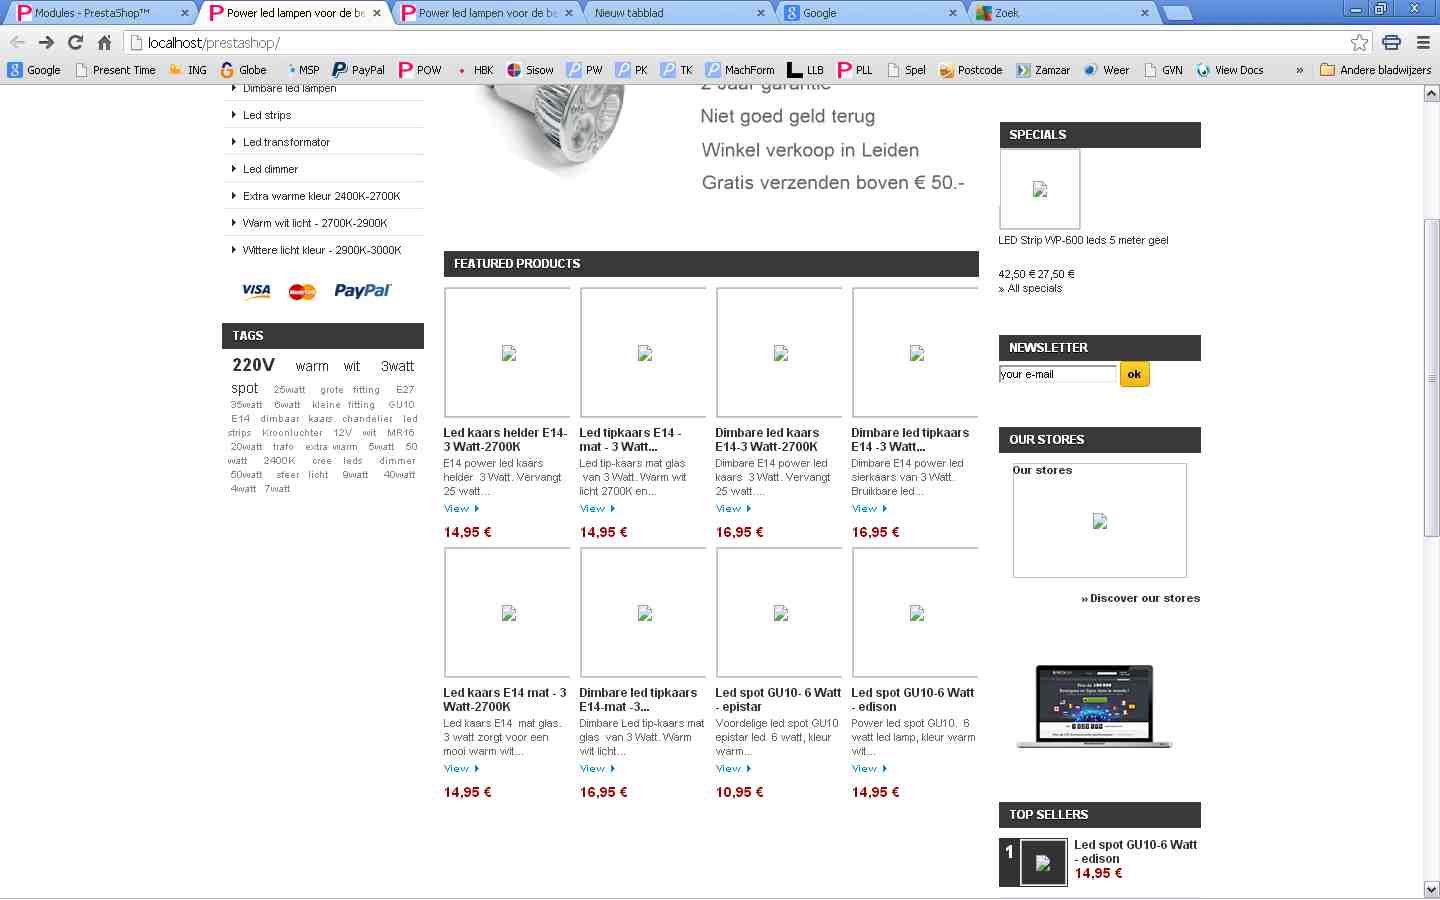Open the Present Time bookmark
This screenshot has height=900, width=1440.
point(115,70)
